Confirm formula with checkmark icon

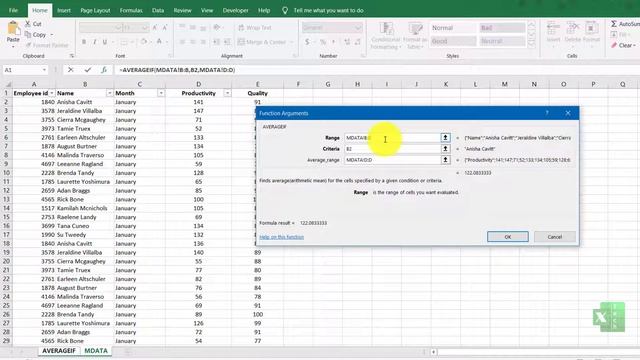(87, 70)
